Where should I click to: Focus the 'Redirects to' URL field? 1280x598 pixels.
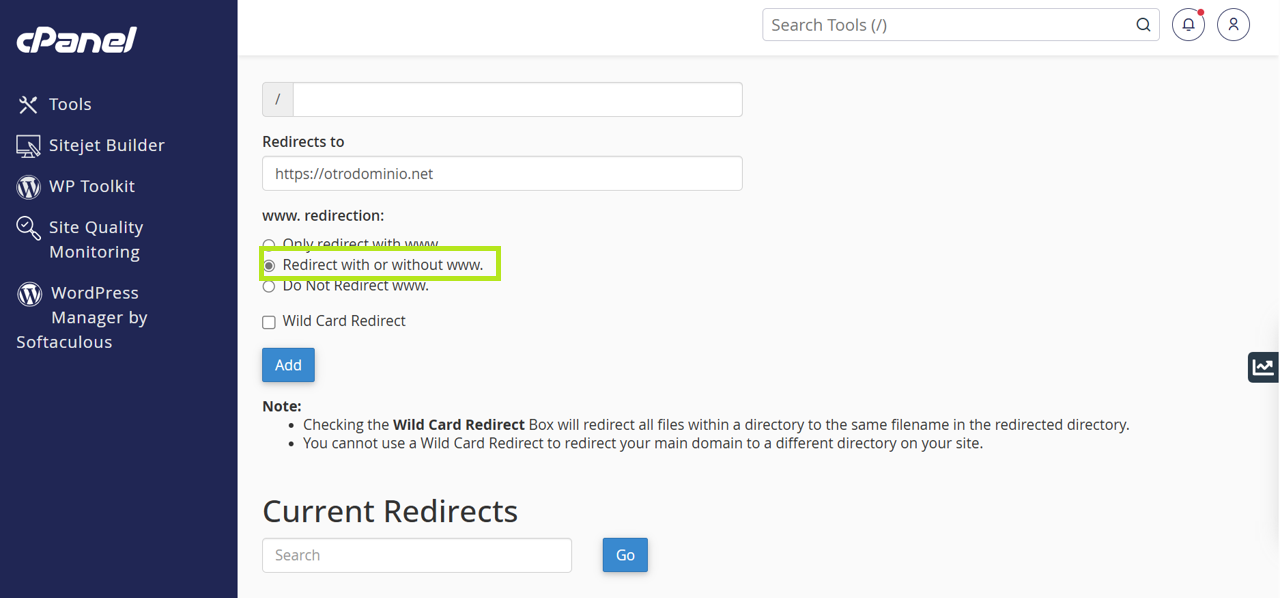(502, 174)
